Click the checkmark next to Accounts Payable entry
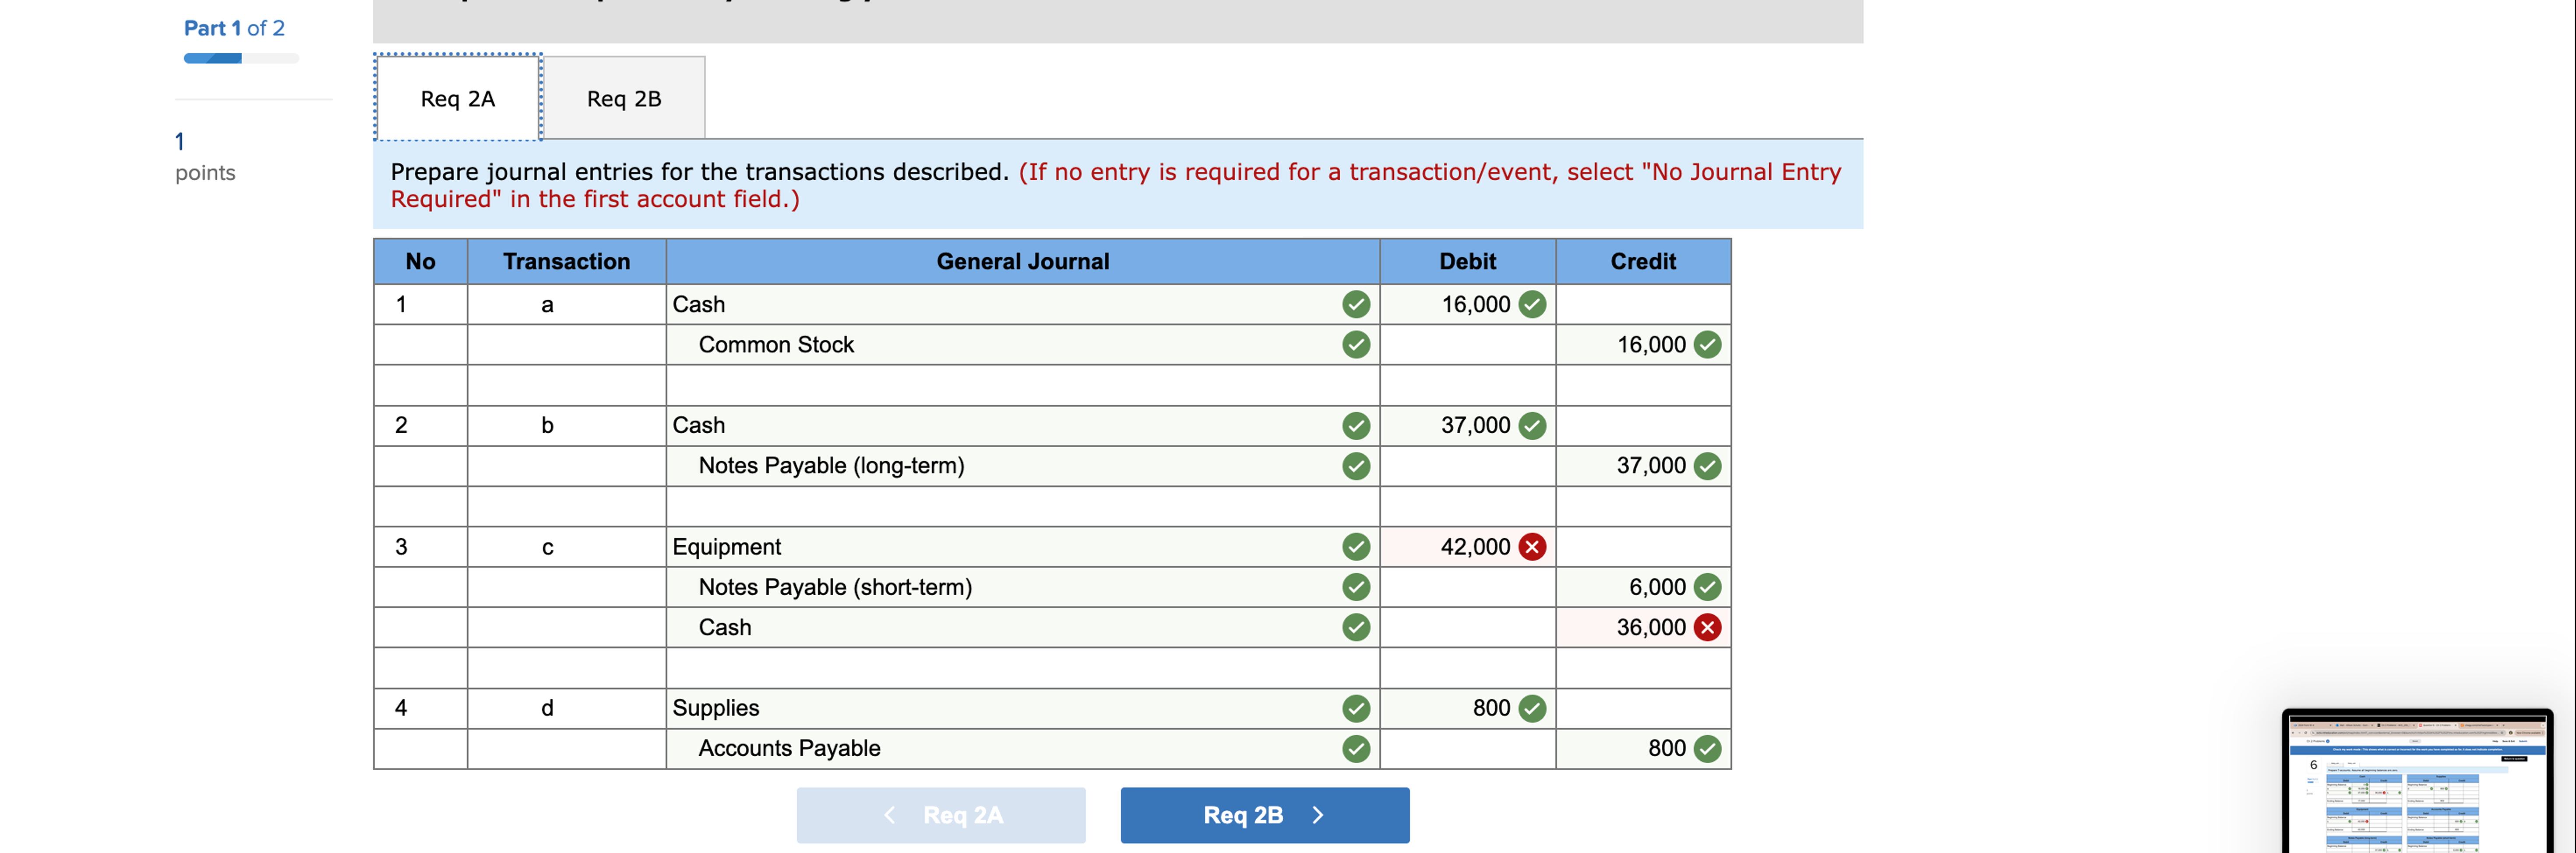The image size is (2576, 853). [x=1355, y=747]
